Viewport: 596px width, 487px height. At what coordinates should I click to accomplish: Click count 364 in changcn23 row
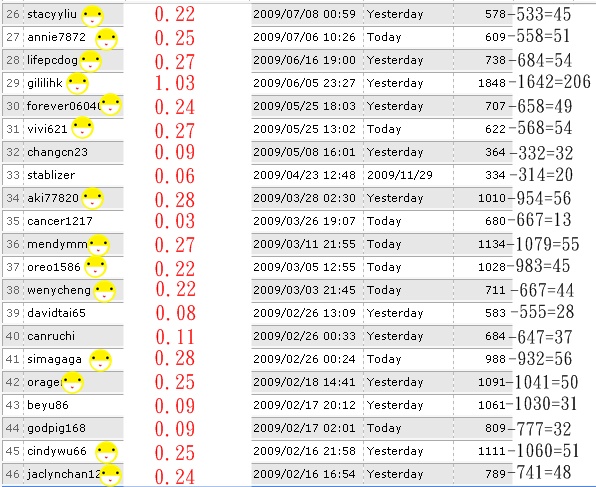pos(495,152)
